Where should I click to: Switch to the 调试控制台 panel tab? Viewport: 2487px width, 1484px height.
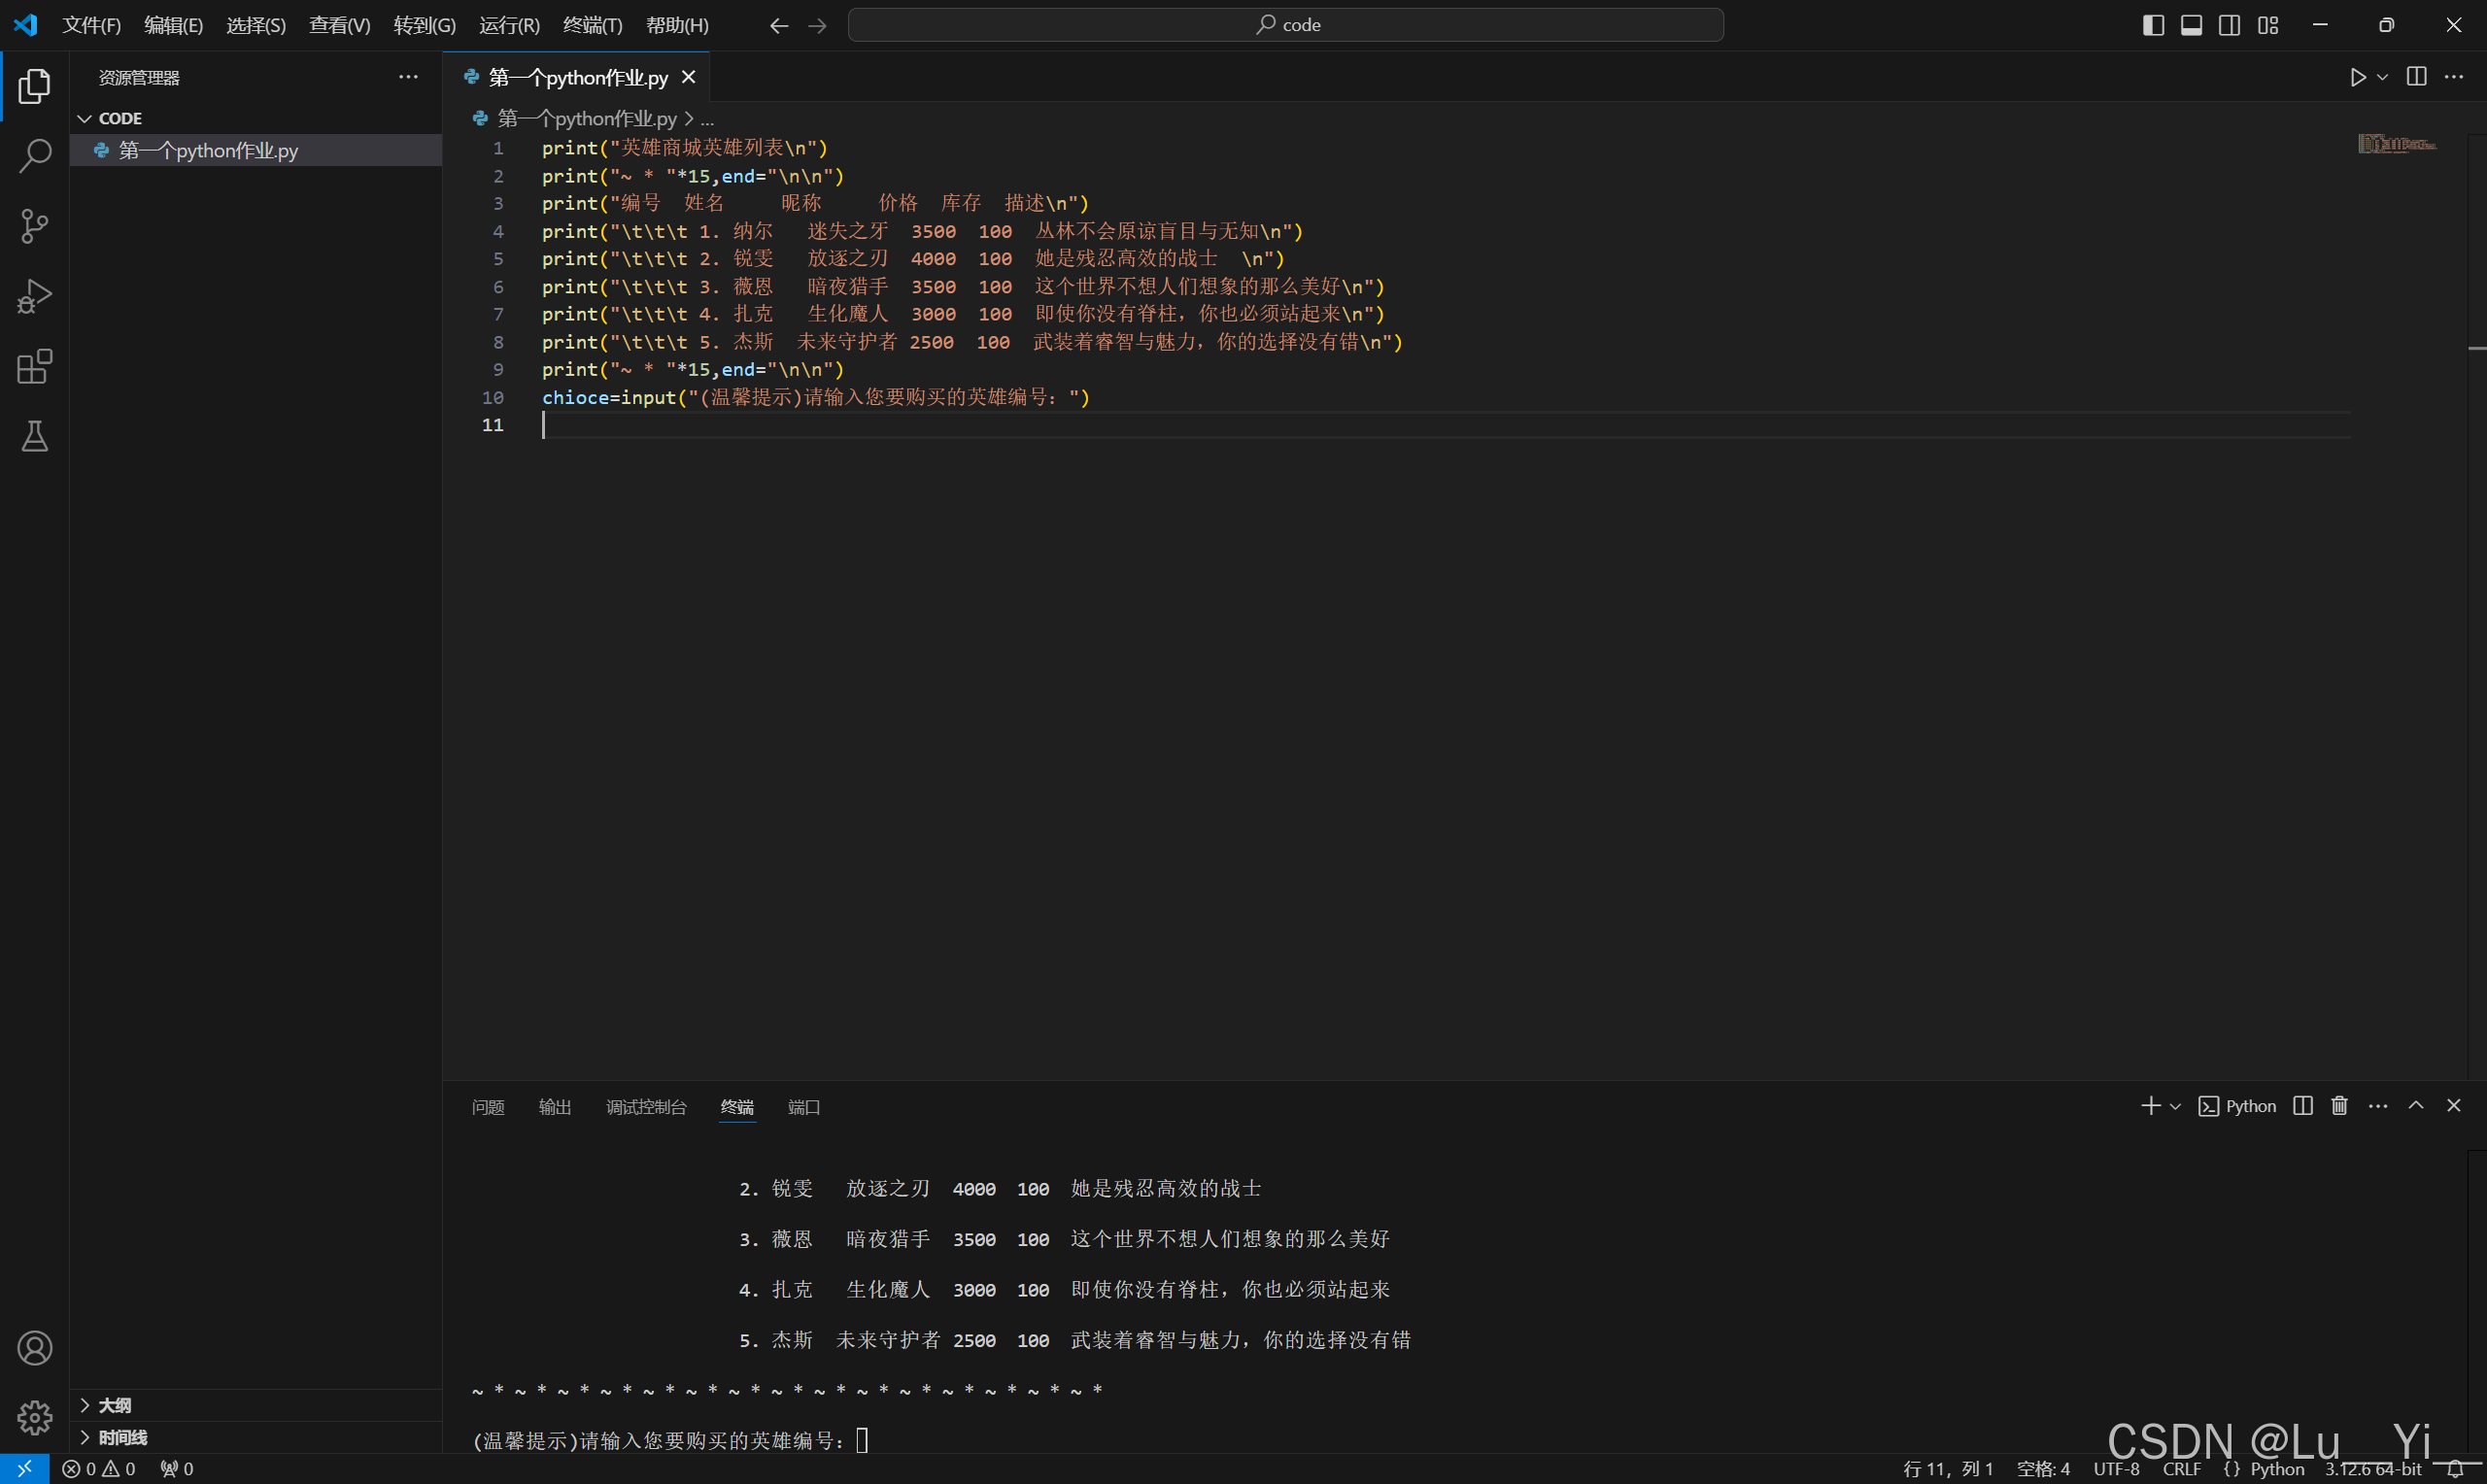[646, 1107]
